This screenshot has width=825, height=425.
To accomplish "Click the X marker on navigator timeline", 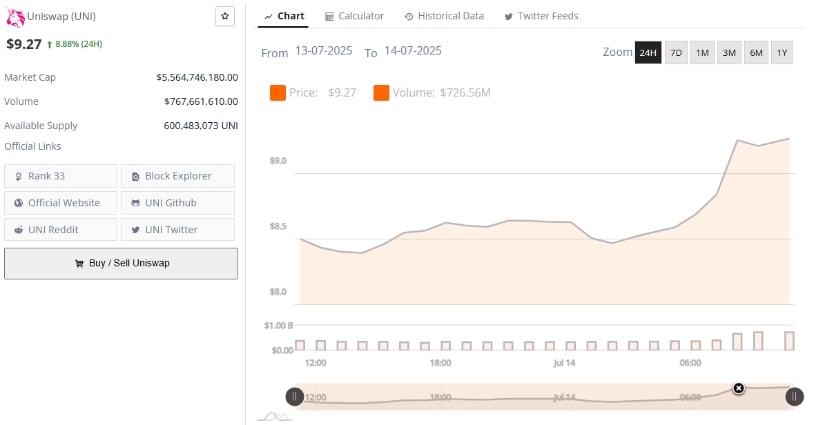I will pos(739,388).
